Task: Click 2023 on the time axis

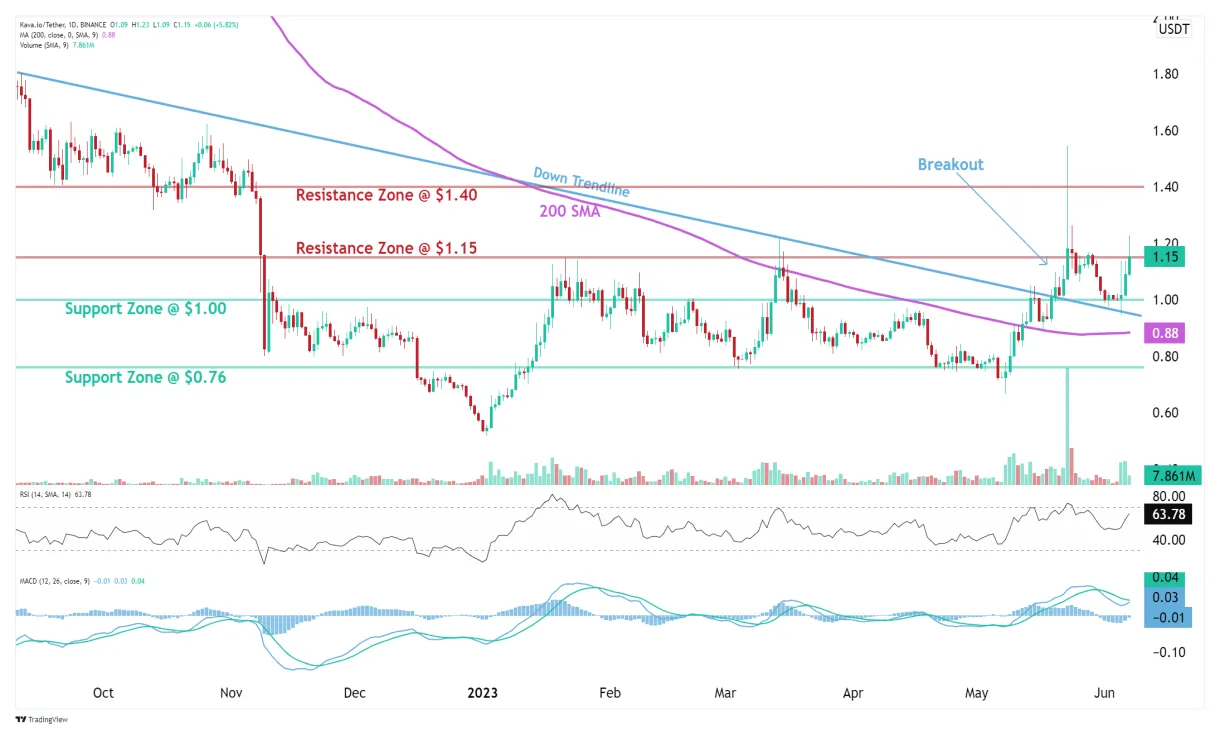Action: [x=483, y=692]
